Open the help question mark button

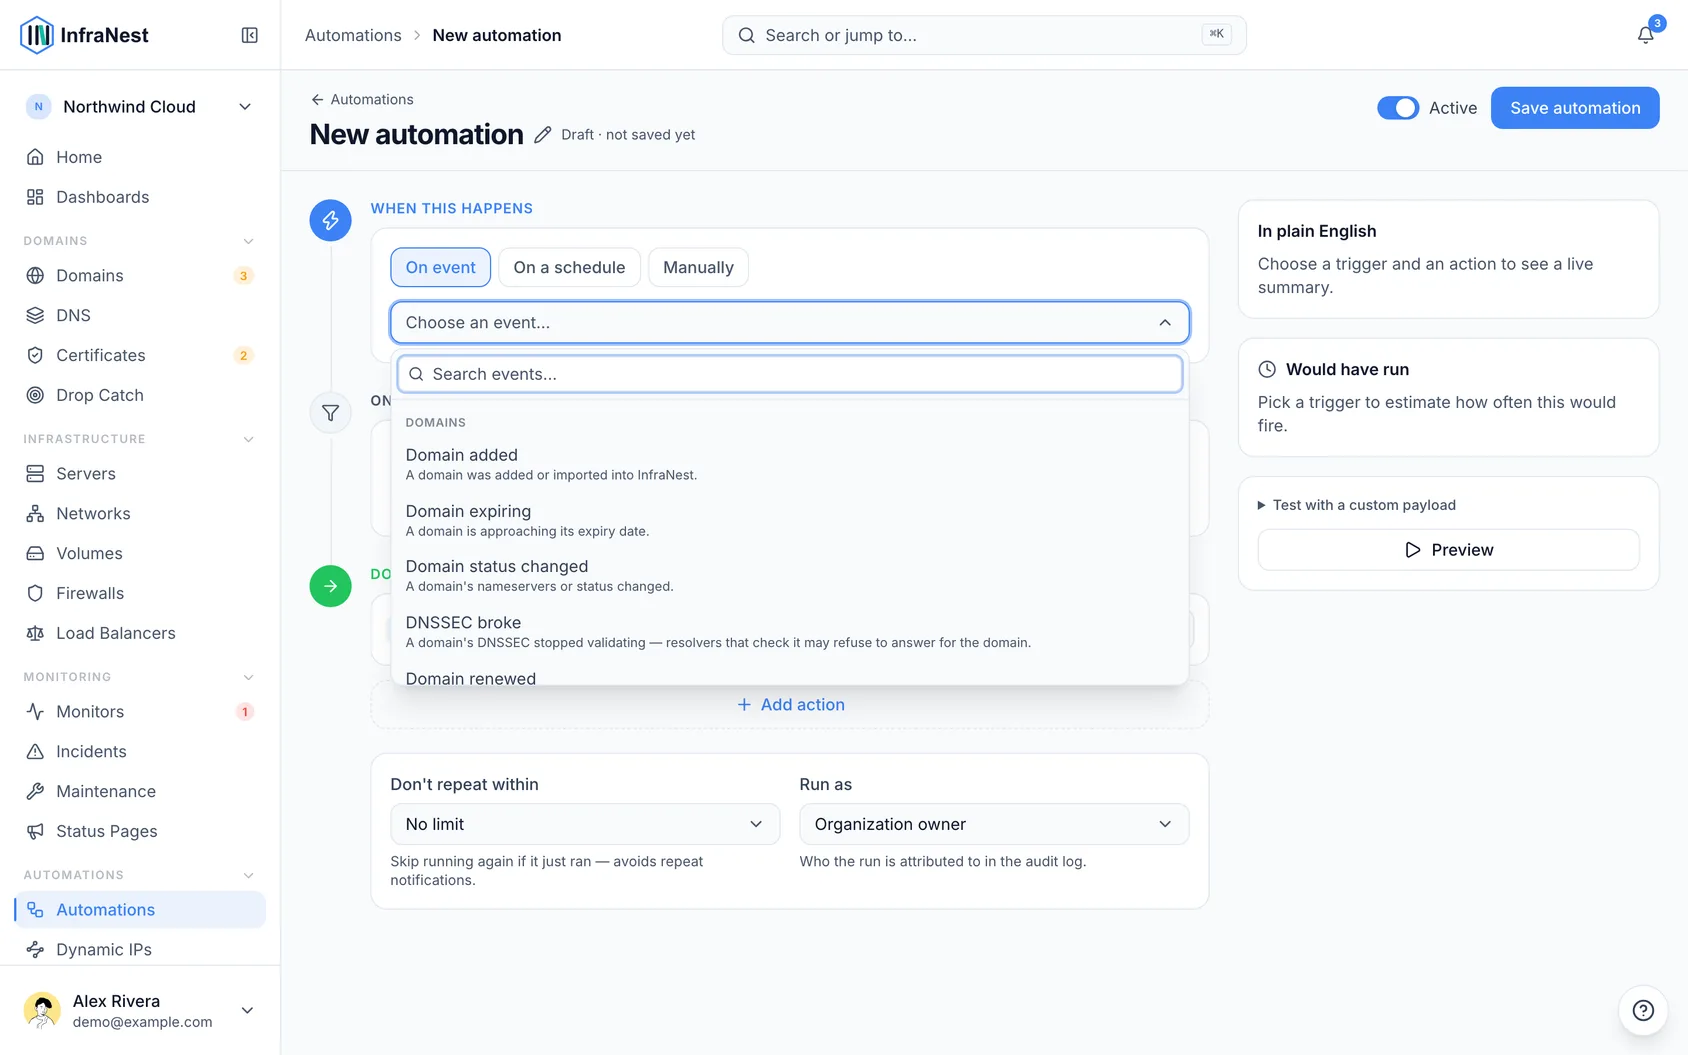click(1643, 1010)
